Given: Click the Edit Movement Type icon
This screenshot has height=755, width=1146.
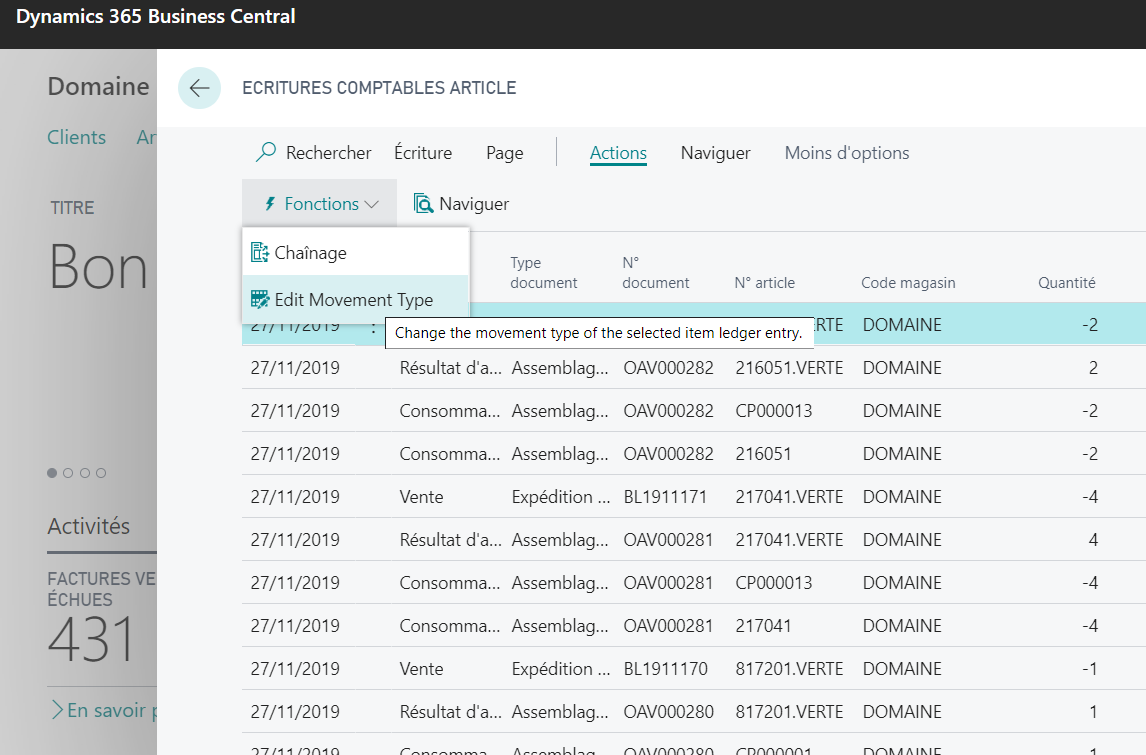Looking at the screenshot, I should point(259,299).
